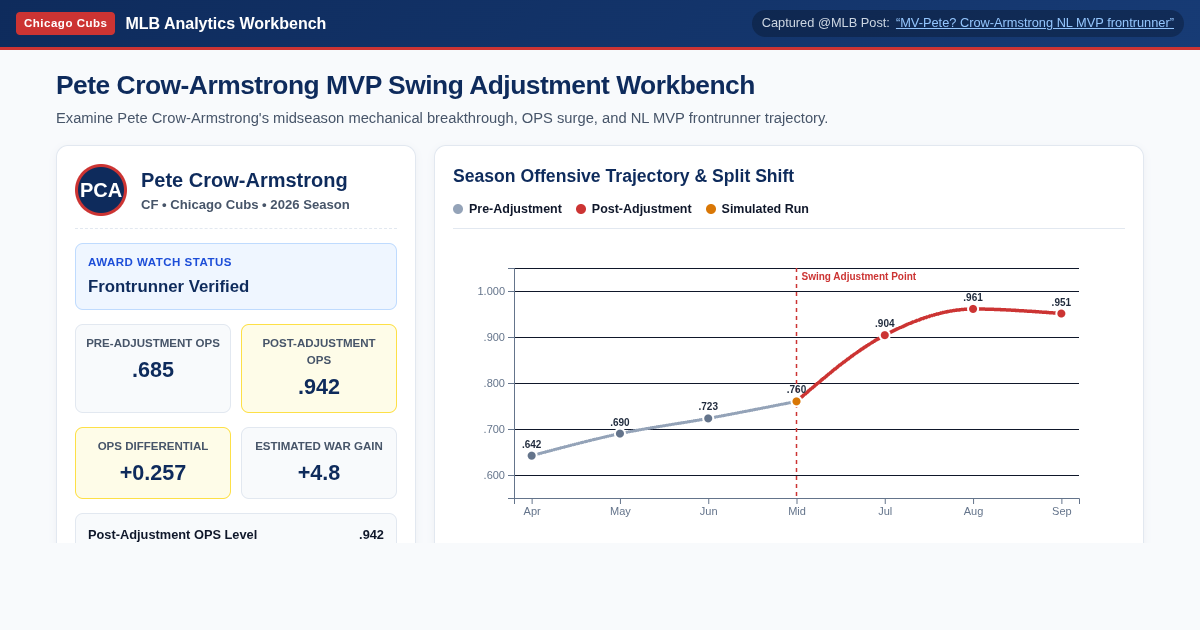Click the Pete Crow-Armstrong MVP Swing Adjustment Workbench heading

click(x=405, y=85)
